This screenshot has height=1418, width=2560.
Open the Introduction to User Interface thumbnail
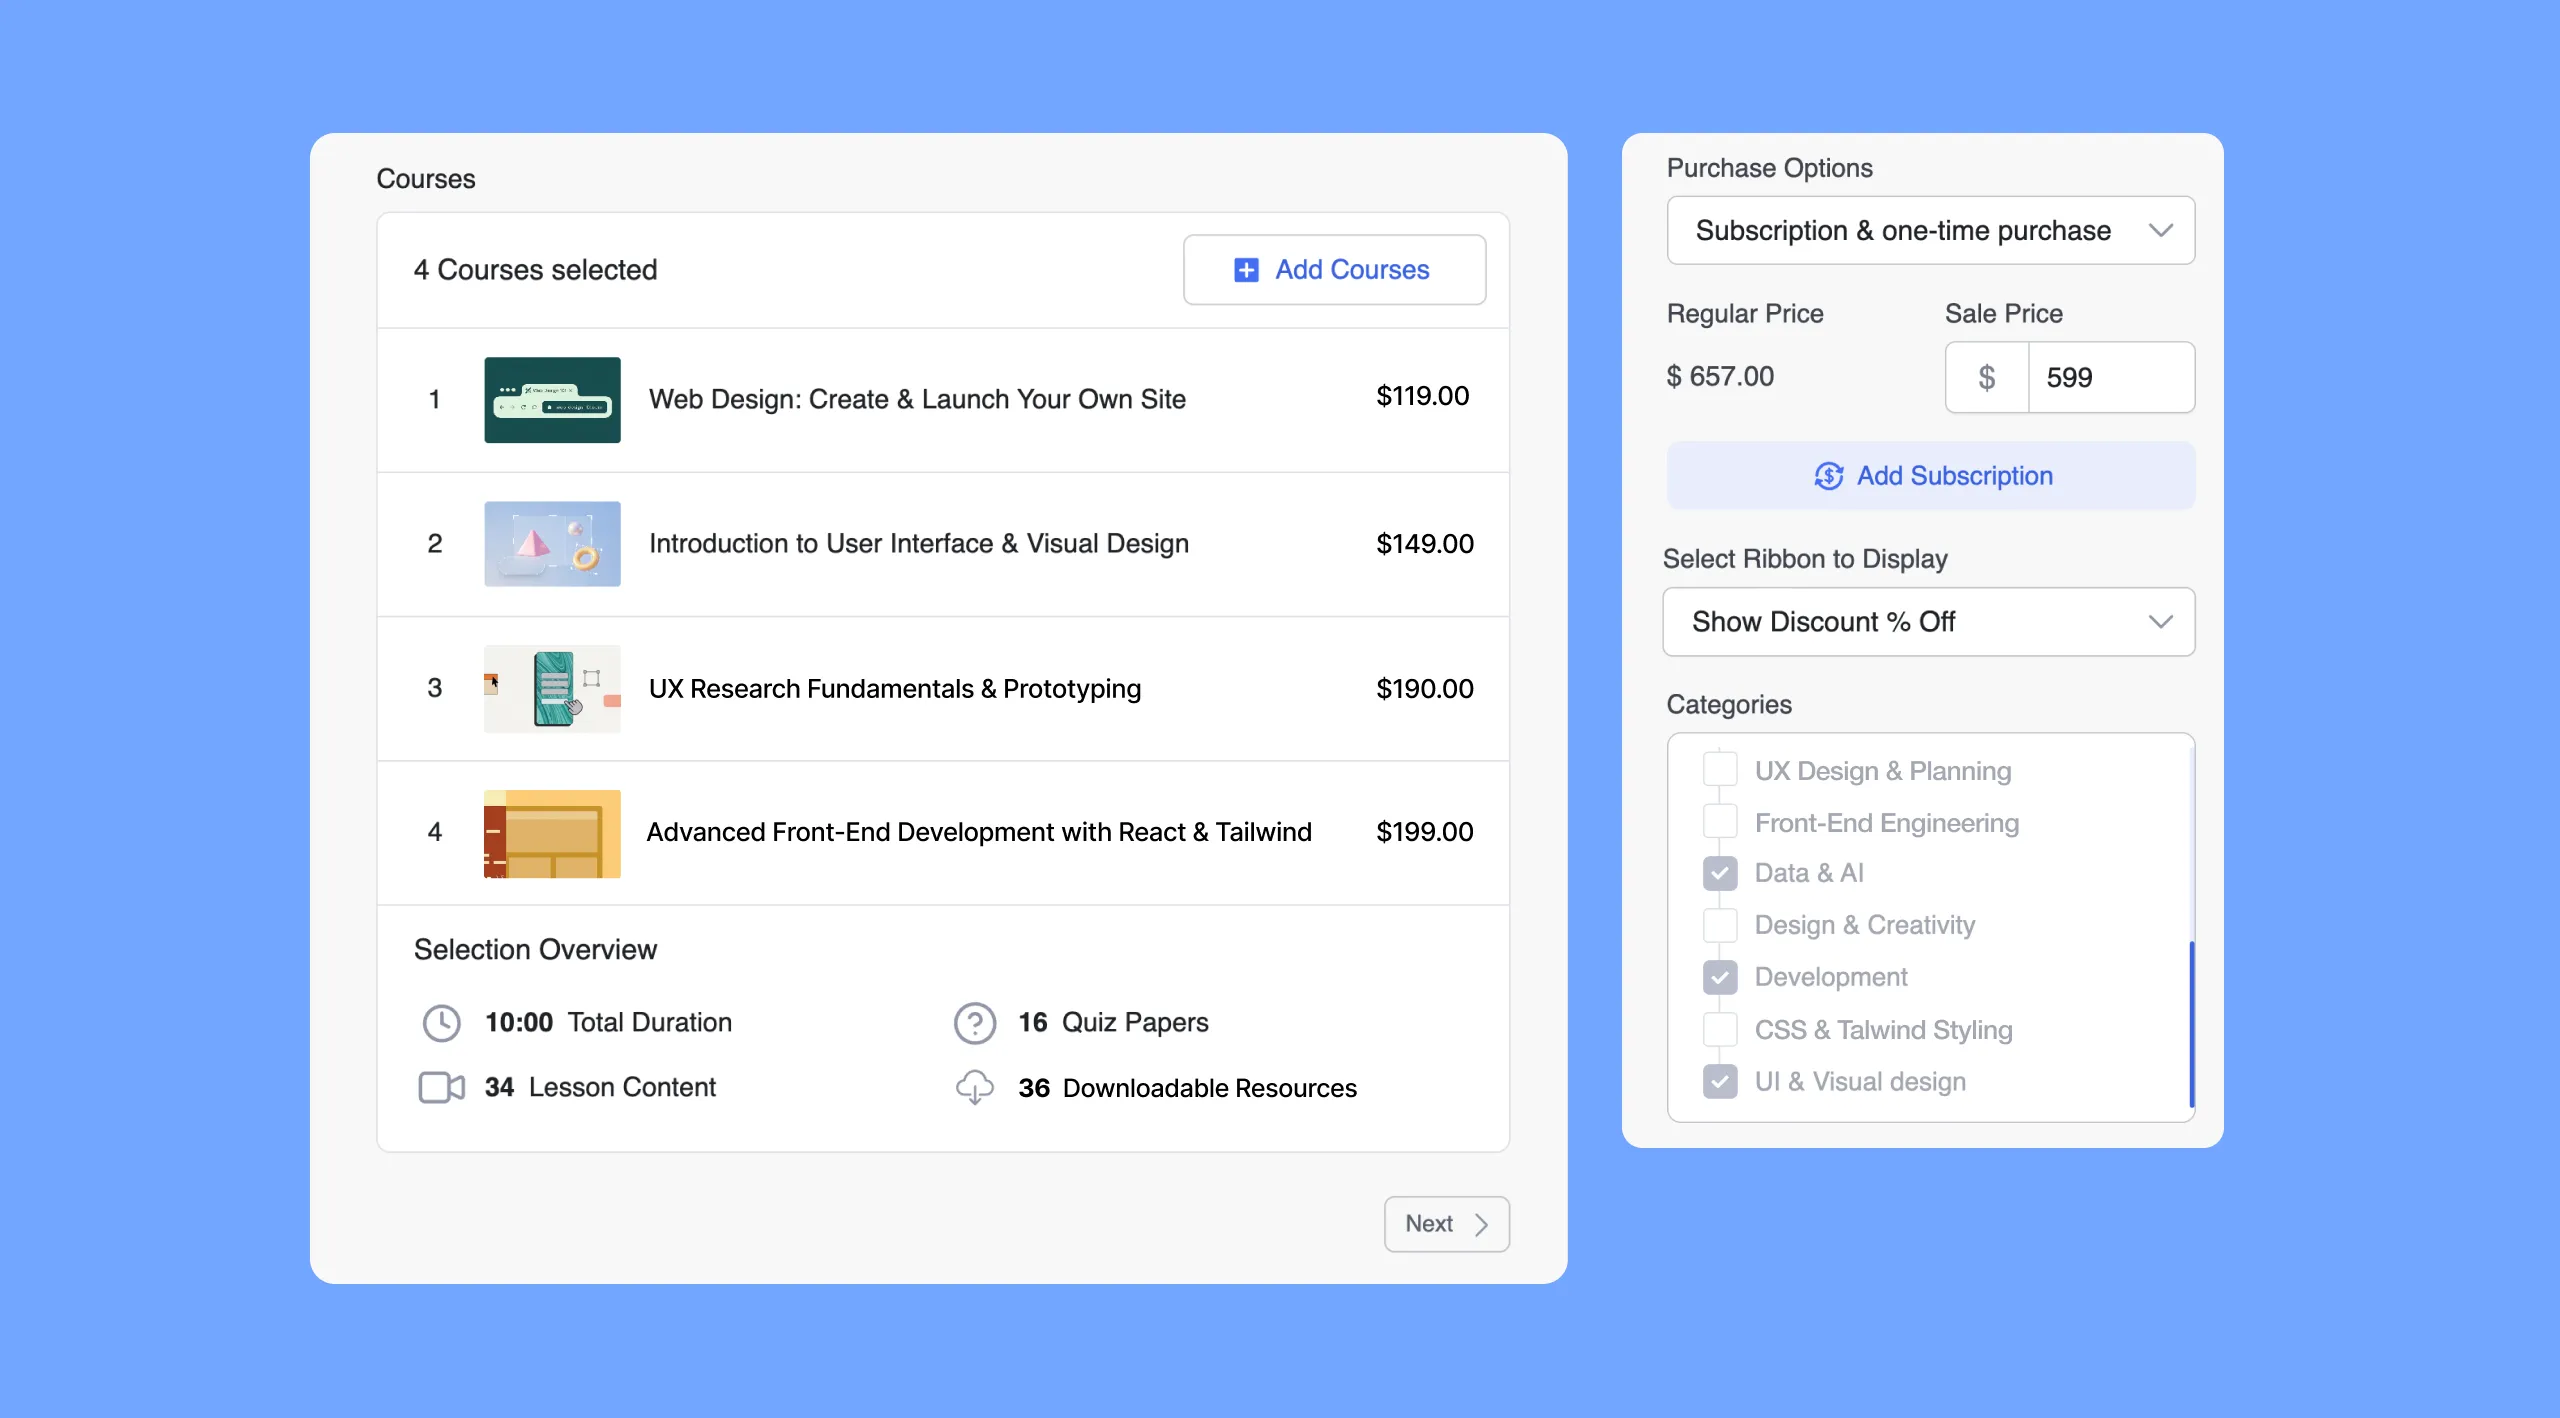tap(552, 544)
